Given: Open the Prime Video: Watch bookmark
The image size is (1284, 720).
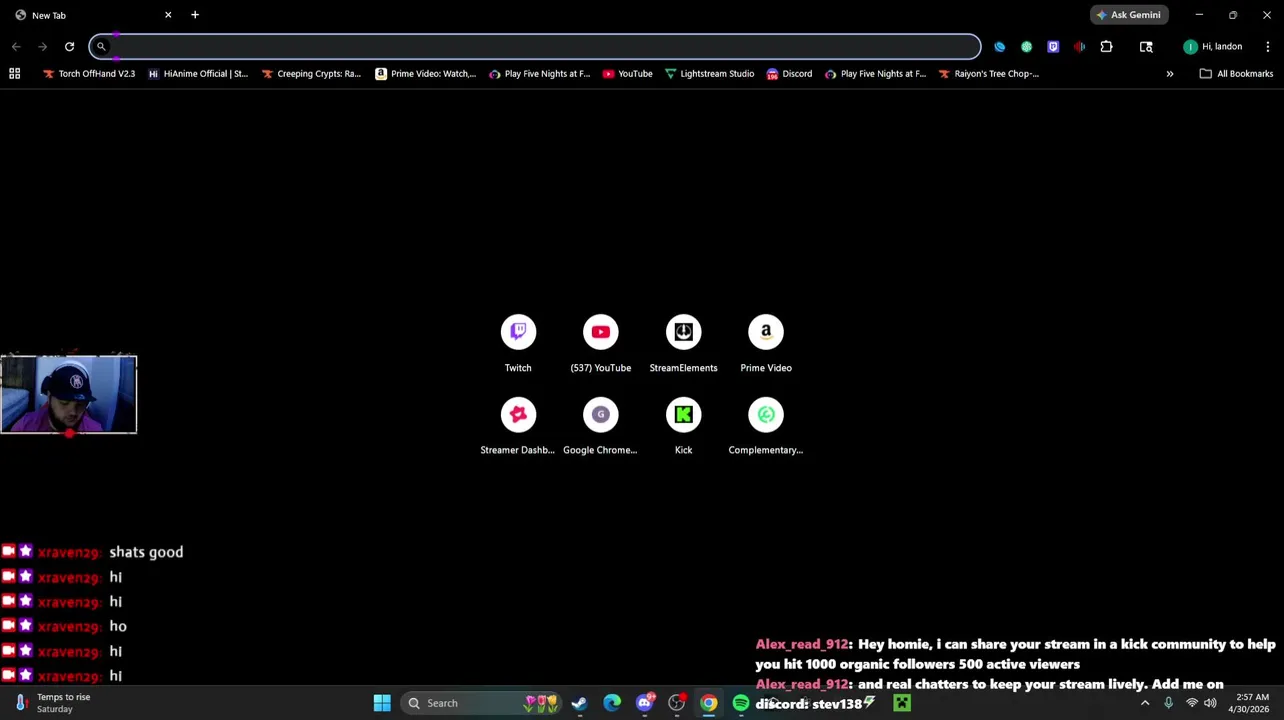Looking at the screenshot, I should (x=425, y=73).
